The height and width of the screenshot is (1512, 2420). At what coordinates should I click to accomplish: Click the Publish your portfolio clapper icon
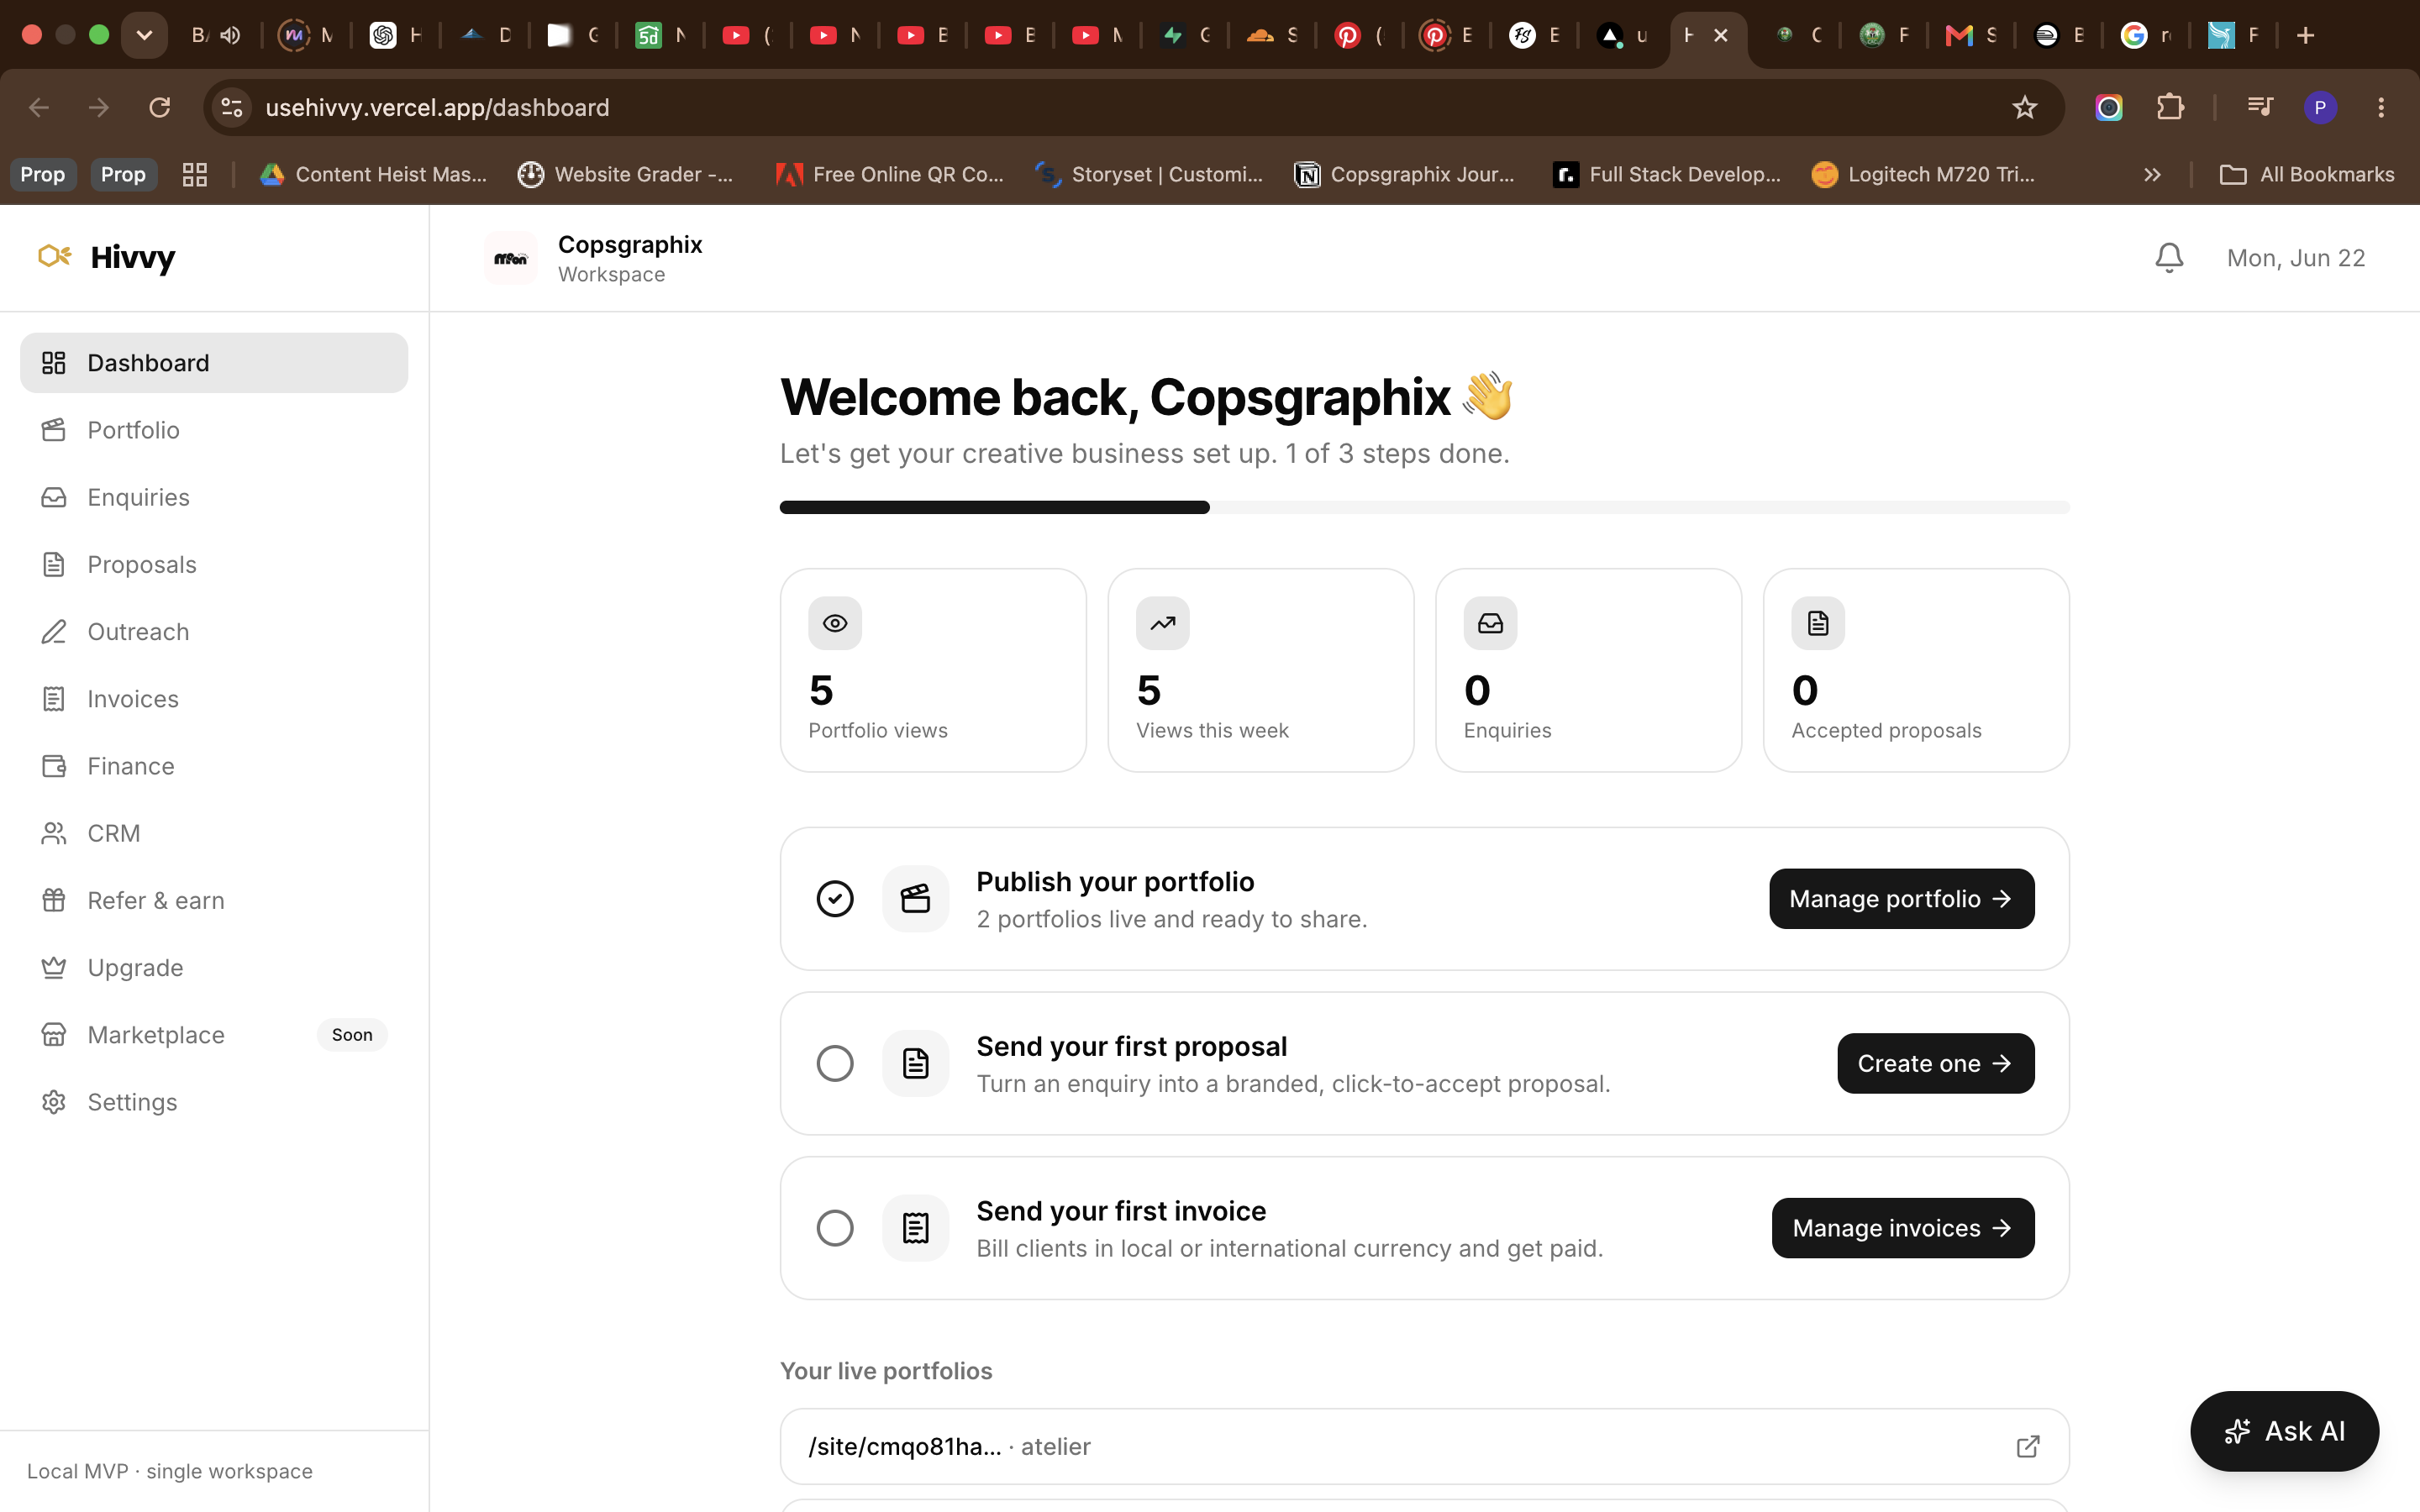(915, 899)
